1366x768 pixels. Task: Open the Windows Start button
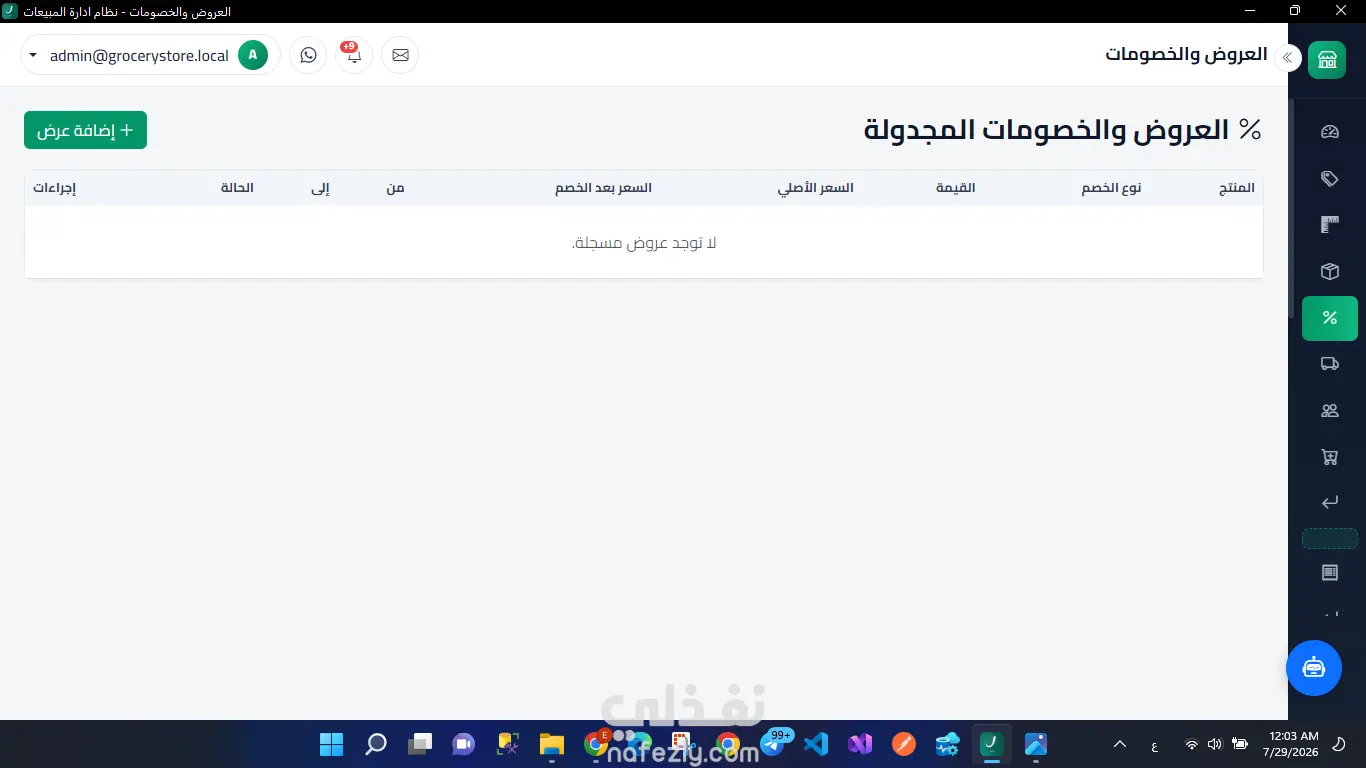(x=331, y=744)
